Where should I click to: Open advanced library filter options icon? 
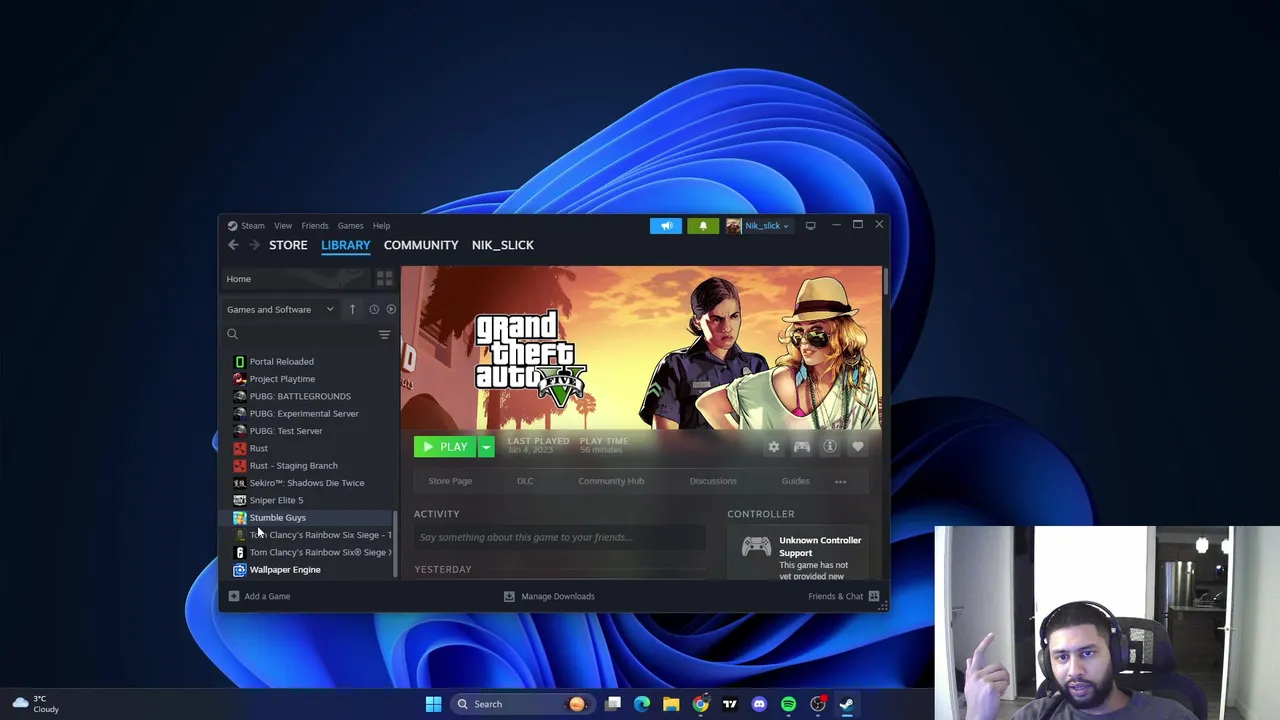384,334
